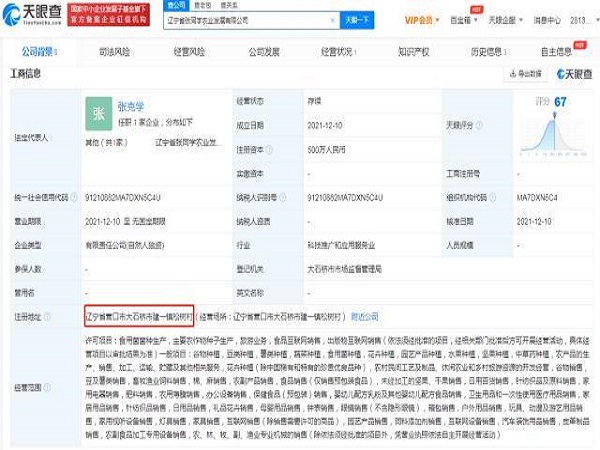Open 消息中心 in header
The height and width of the screenshot is (450, 600).
click(x=555, y=20)
